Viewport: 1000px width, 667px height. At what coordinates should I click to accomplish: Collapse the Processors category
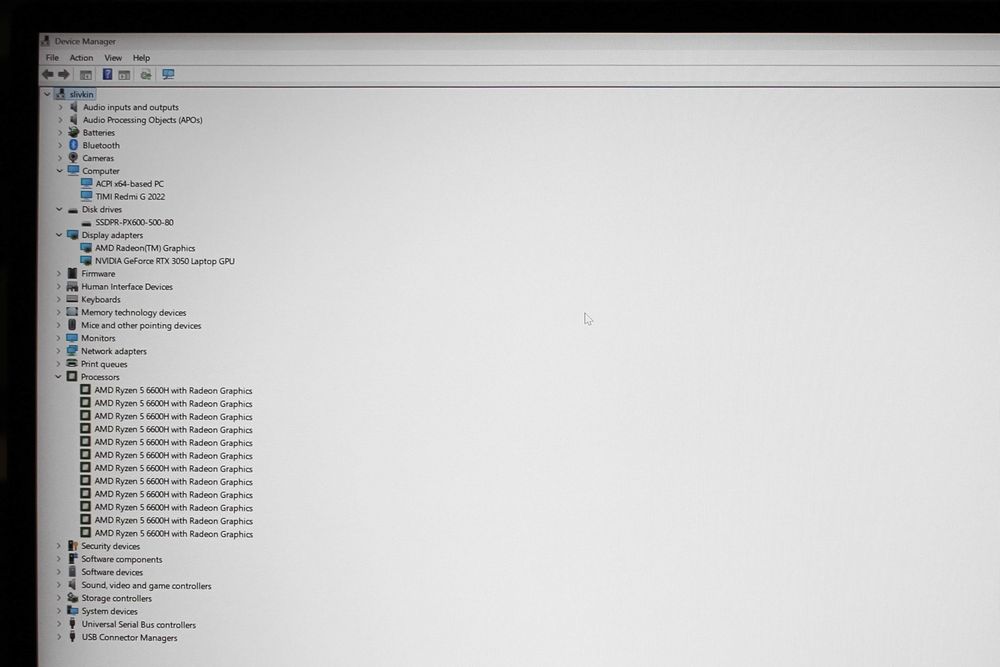pos(58,377)
